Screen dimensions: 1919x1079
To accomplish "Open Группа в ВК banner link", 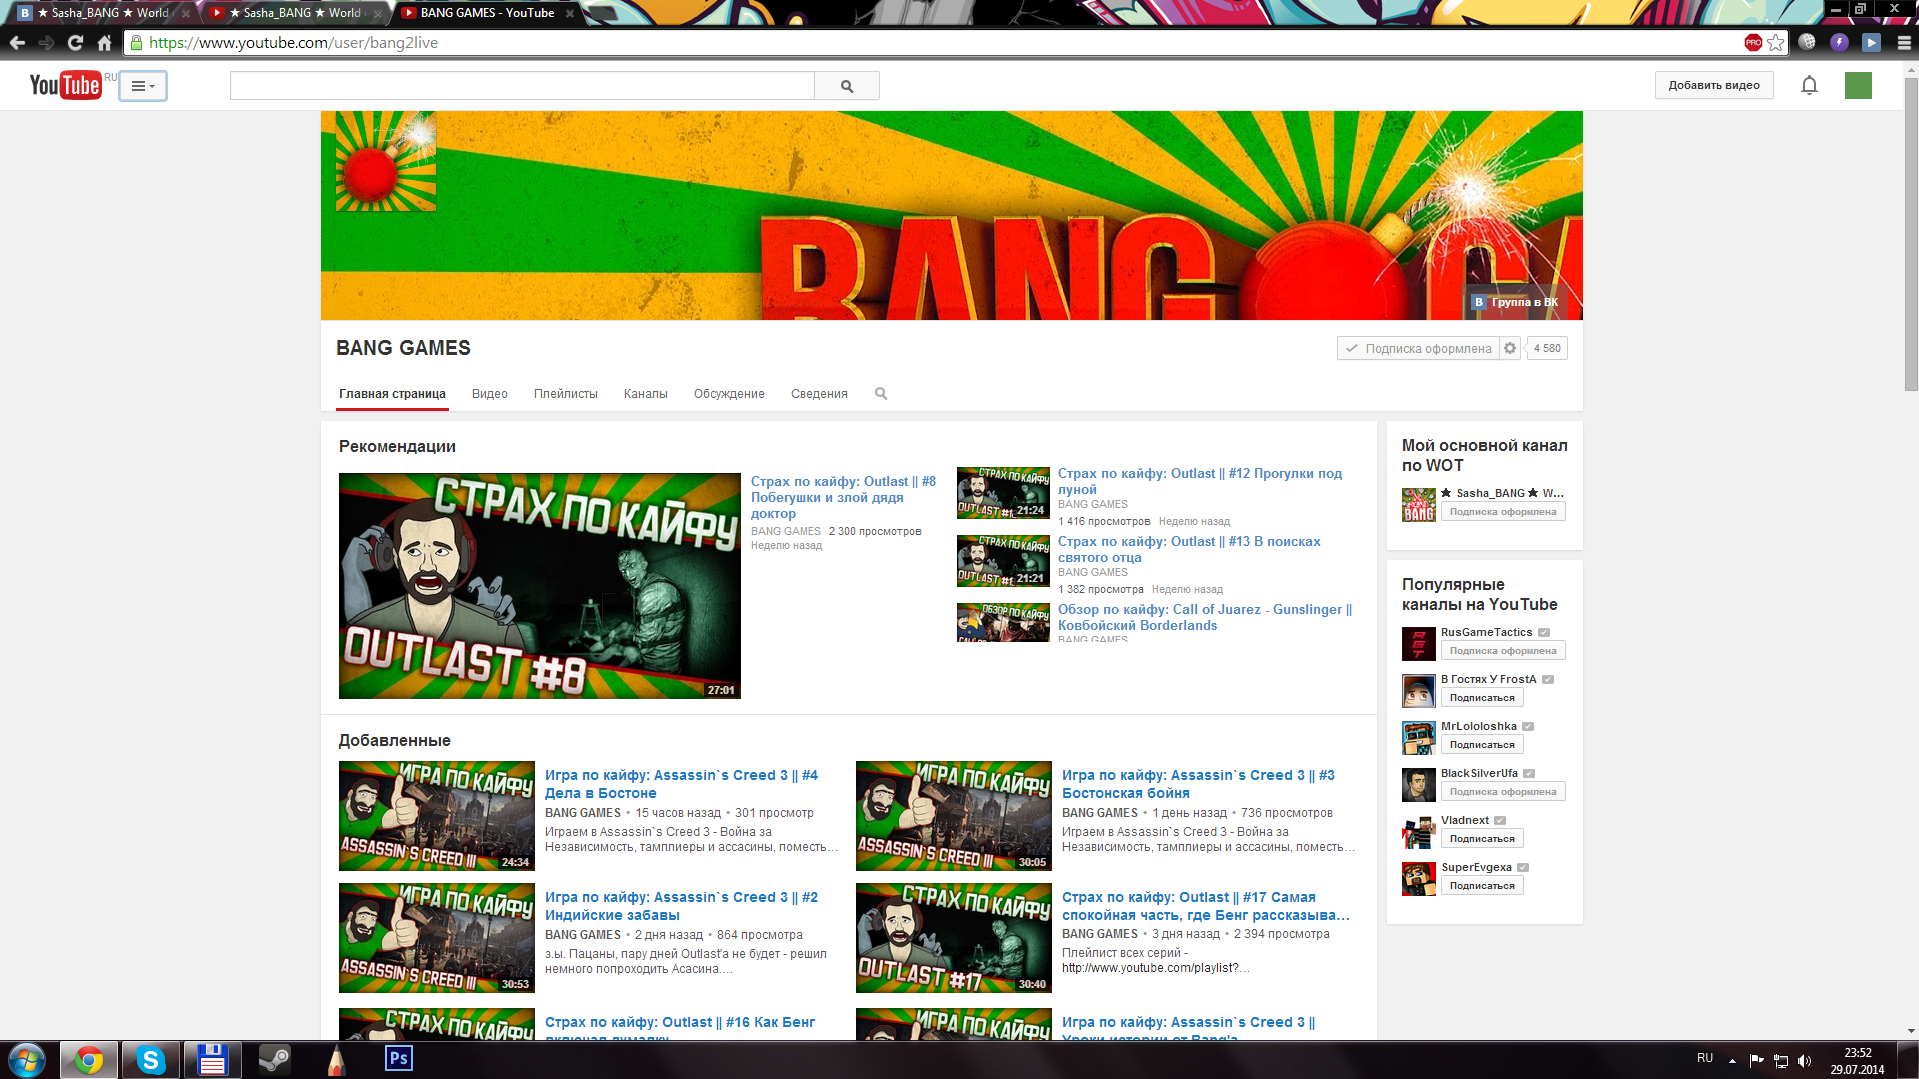I will (x=1515, y=302).
